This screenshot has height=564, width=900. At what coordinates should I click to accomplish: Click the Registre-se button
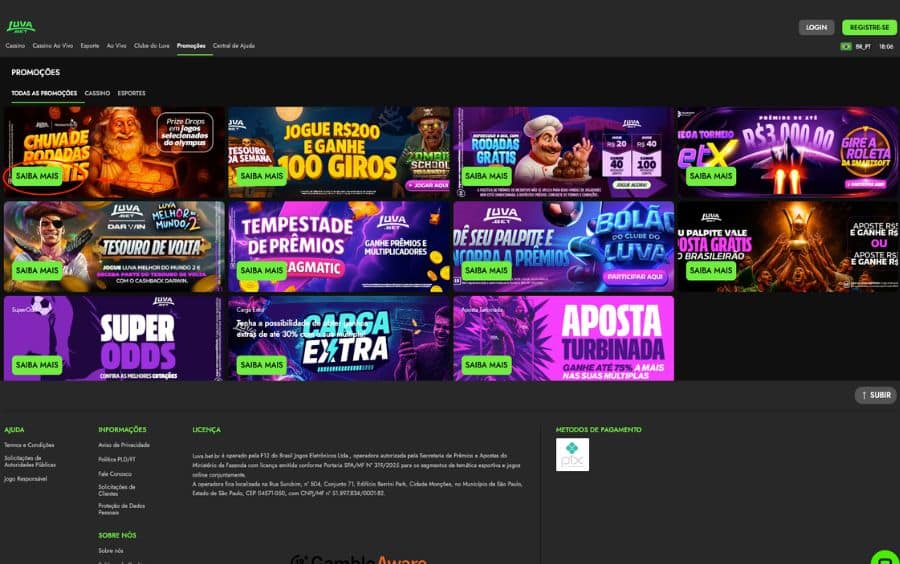(x=869, y=27)
